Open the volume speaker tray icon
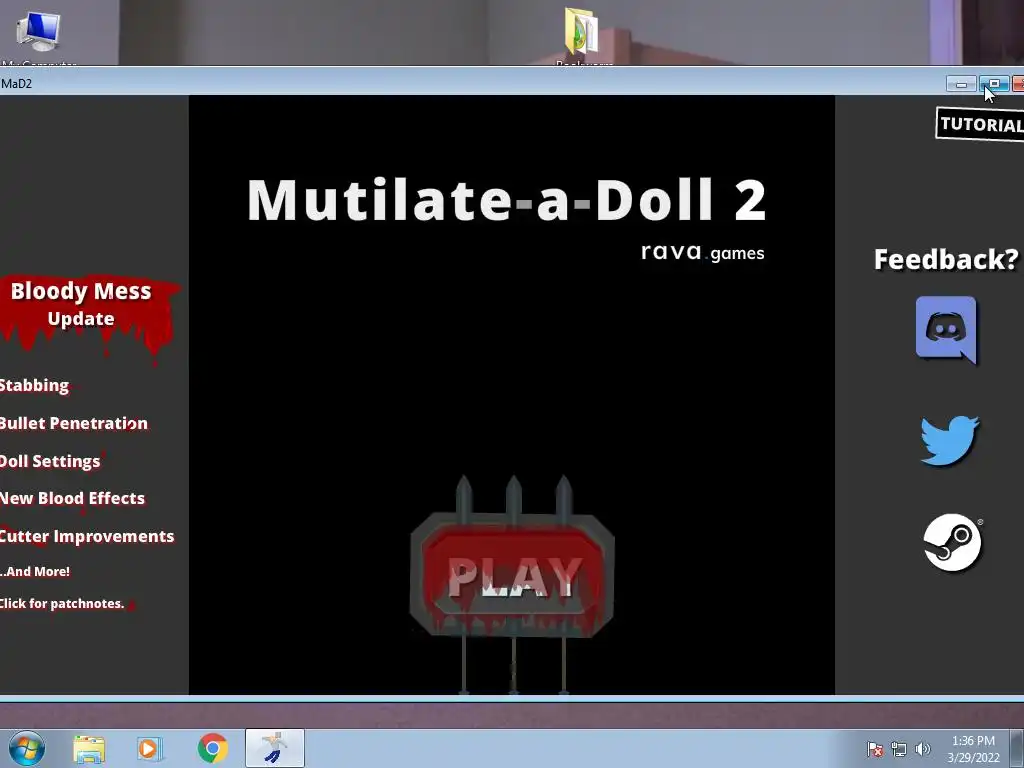 [x=923, y=749]
